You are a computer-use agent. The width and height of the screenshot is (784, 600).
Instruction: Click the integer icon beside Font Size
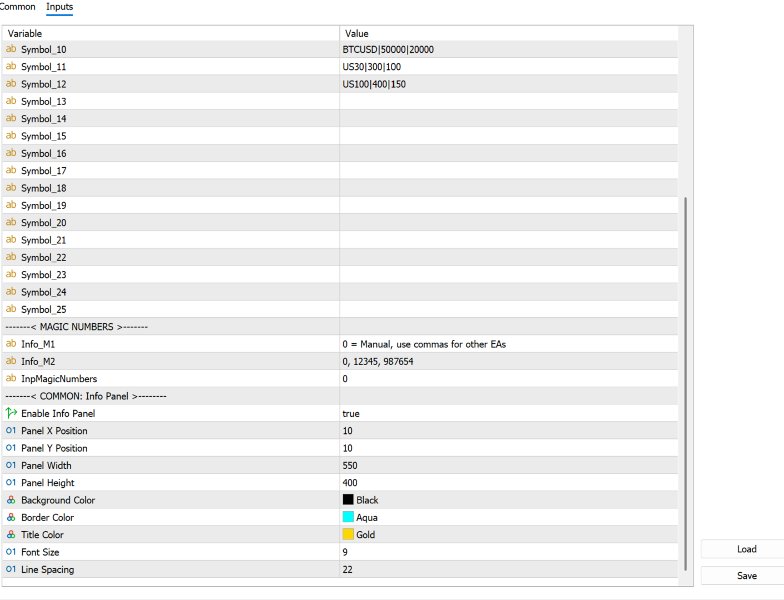(11, 552)
